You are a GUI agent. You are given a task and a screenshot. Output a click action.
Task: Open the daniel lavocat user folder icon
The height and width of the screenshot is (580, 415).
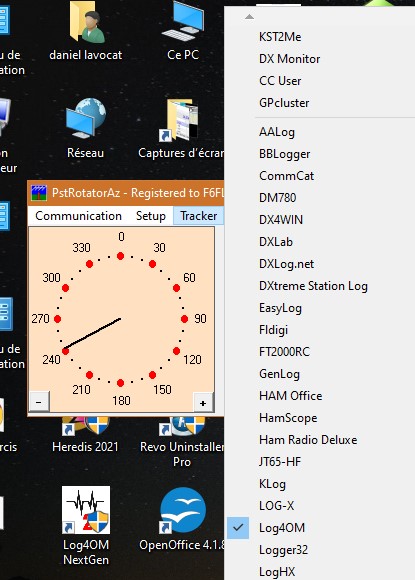[x=86, y=30]
